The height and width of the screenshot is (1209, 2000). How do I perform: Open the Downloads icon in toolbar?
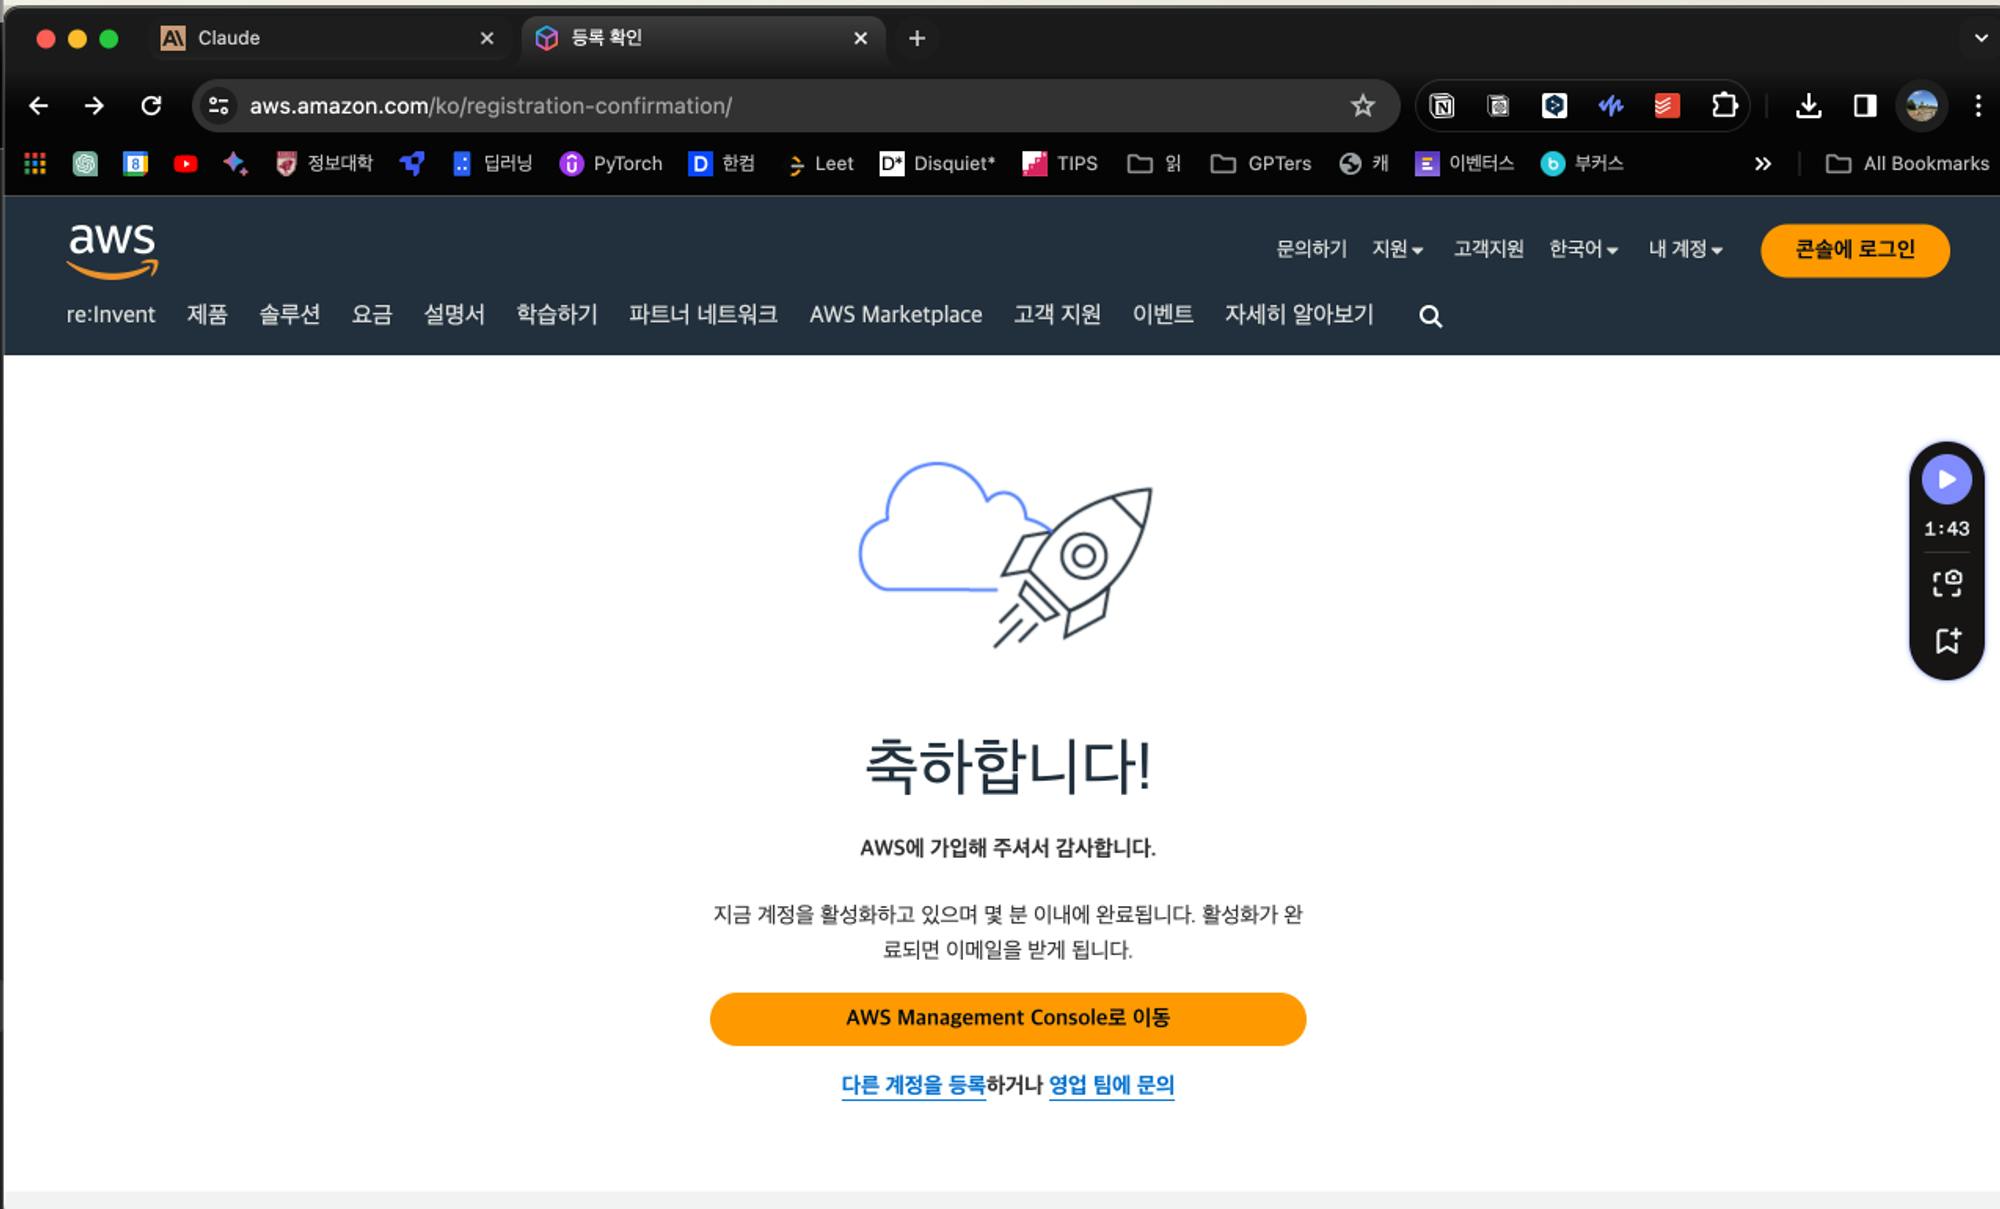1808,105
